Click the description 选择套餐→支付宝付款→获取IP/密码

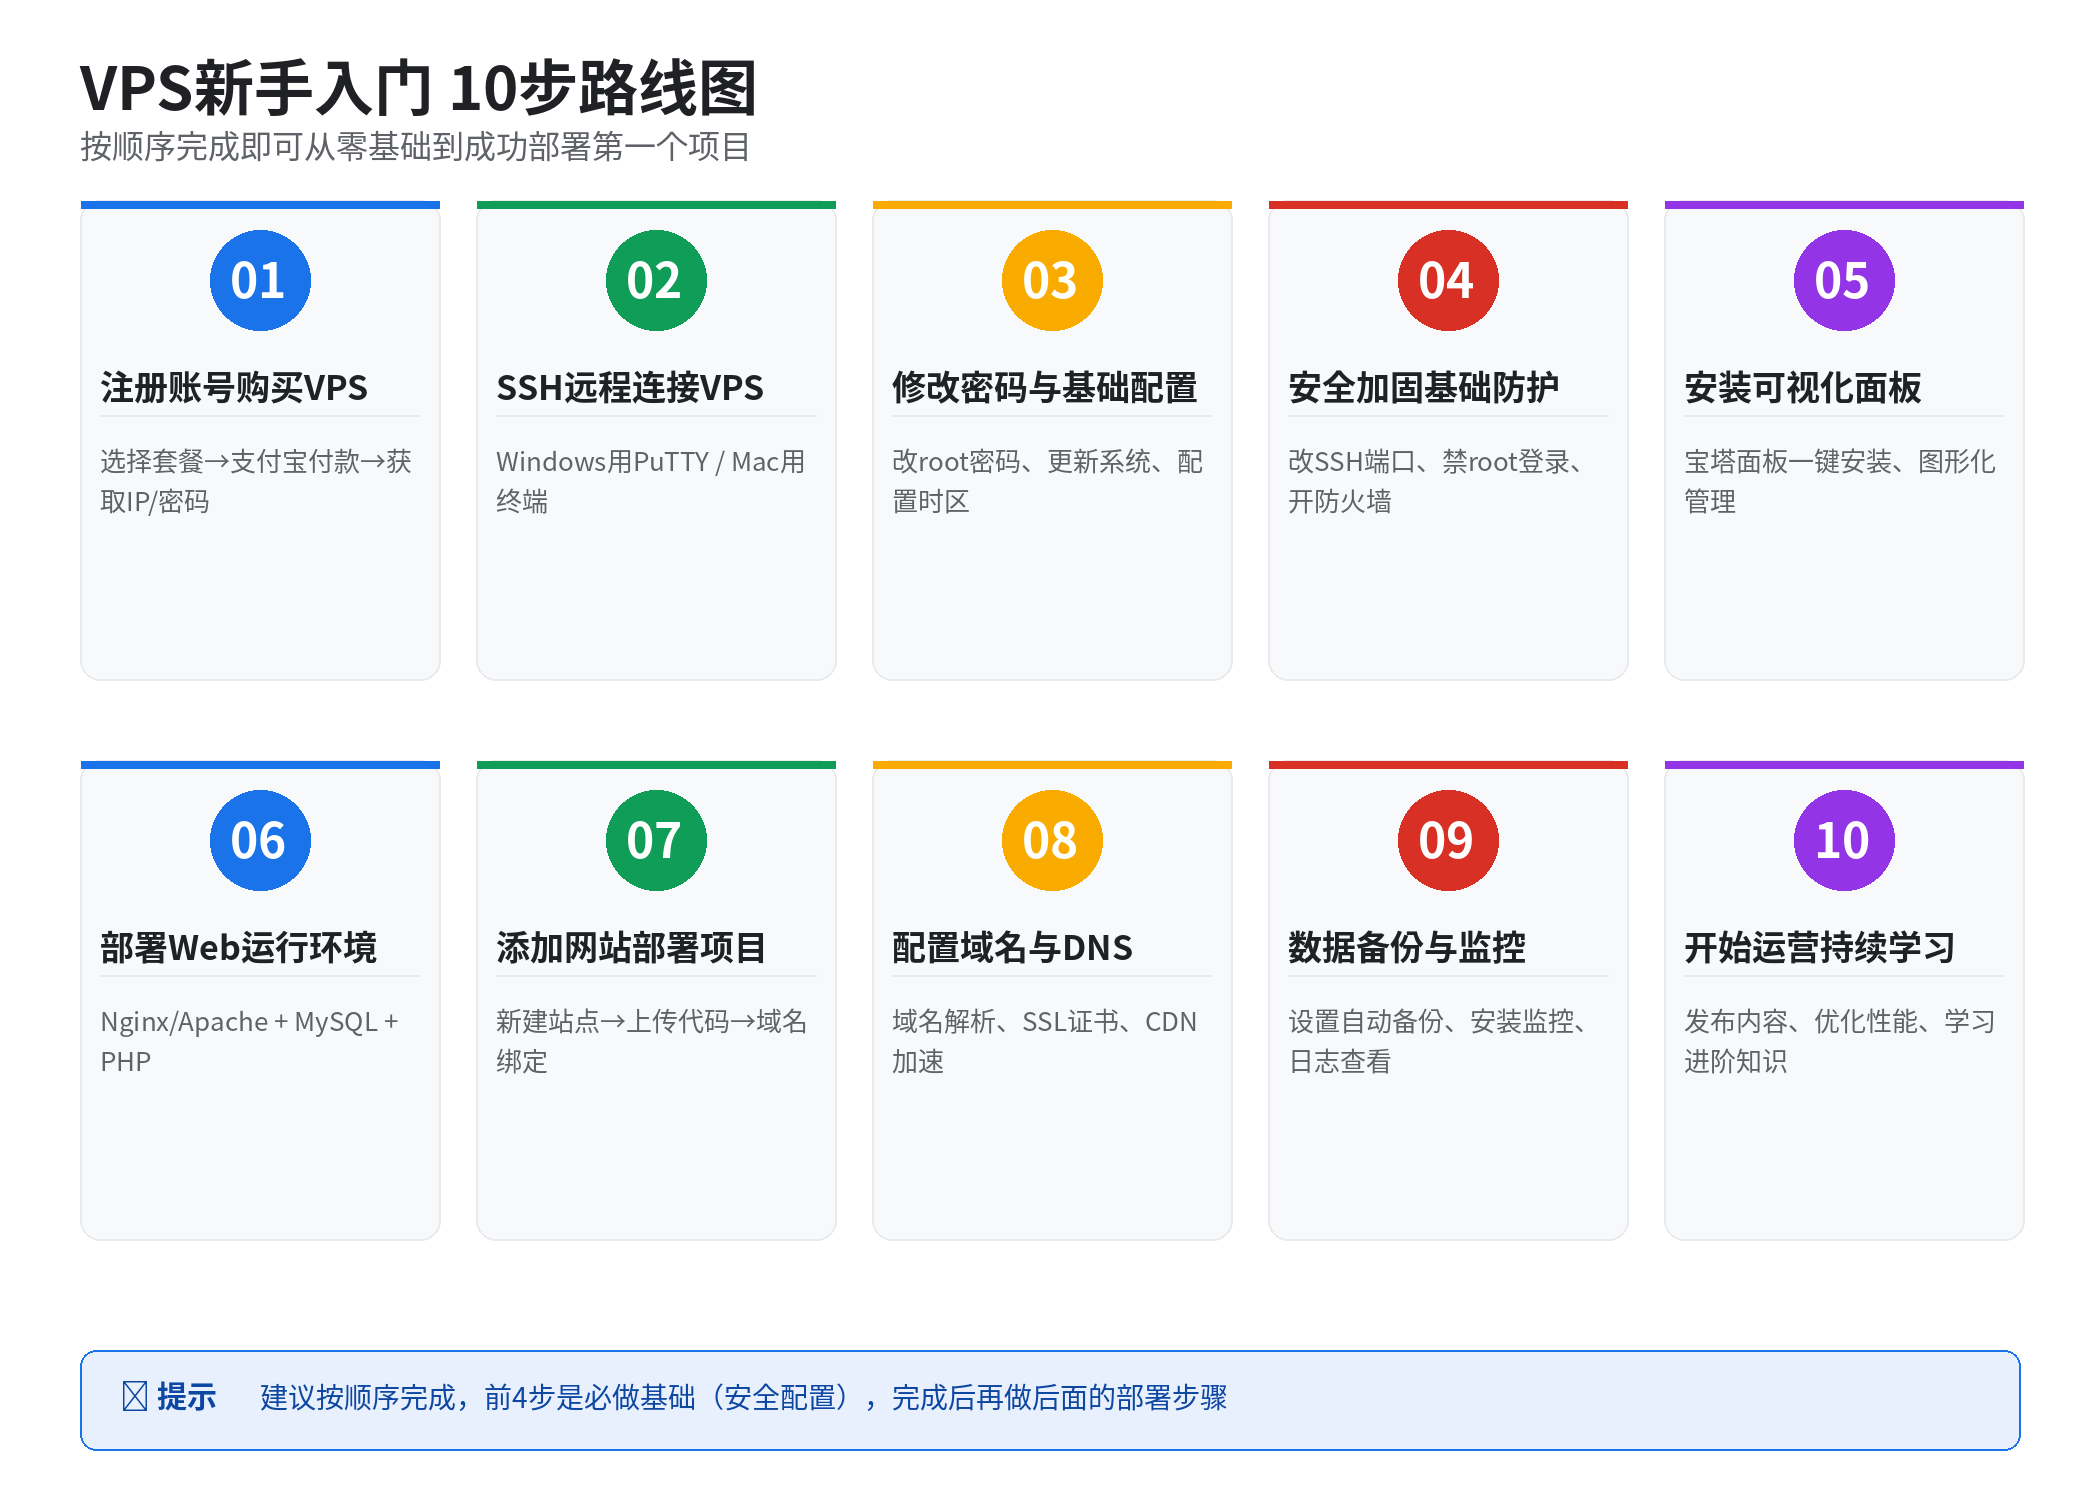coord(256,481)
